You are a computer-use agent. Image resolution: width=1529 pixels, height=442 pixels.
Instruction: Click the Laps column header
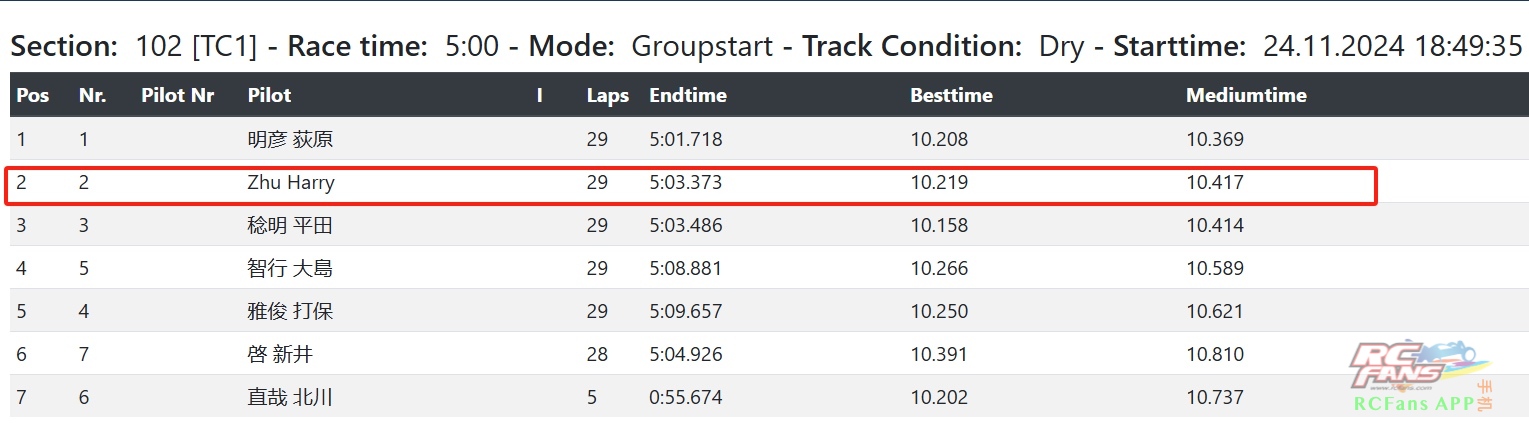click(608, 96)
